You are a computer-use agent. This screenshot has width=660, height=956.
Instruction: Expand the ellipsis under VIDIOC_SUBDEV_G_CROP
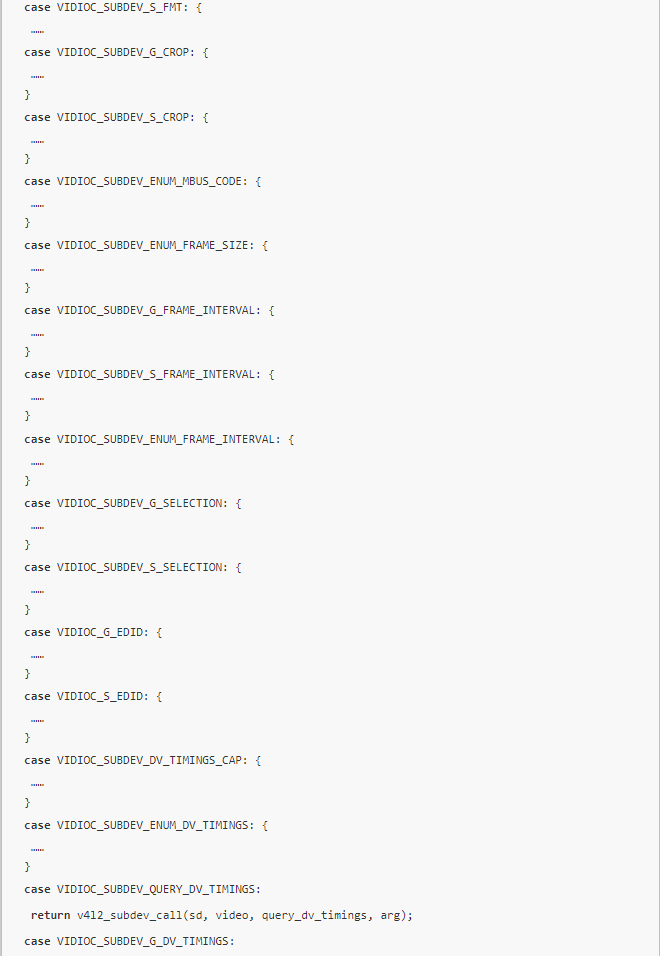(x=37, y=76)
